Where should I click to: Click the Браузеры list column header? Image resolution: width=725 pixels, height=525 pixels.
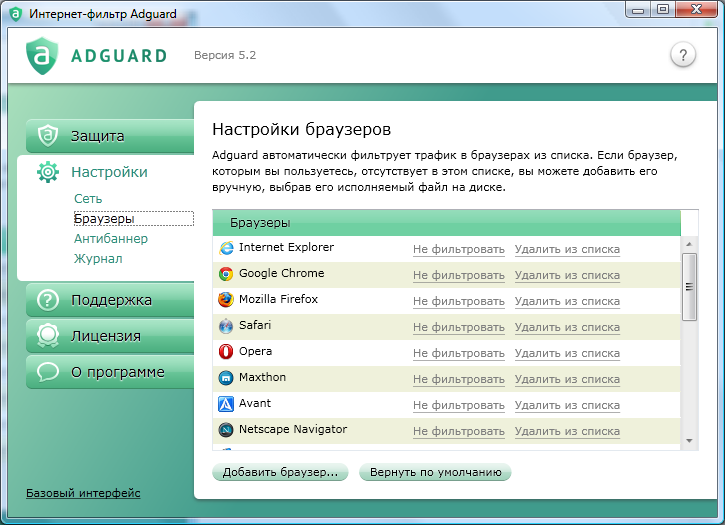(x=447, y=222)
